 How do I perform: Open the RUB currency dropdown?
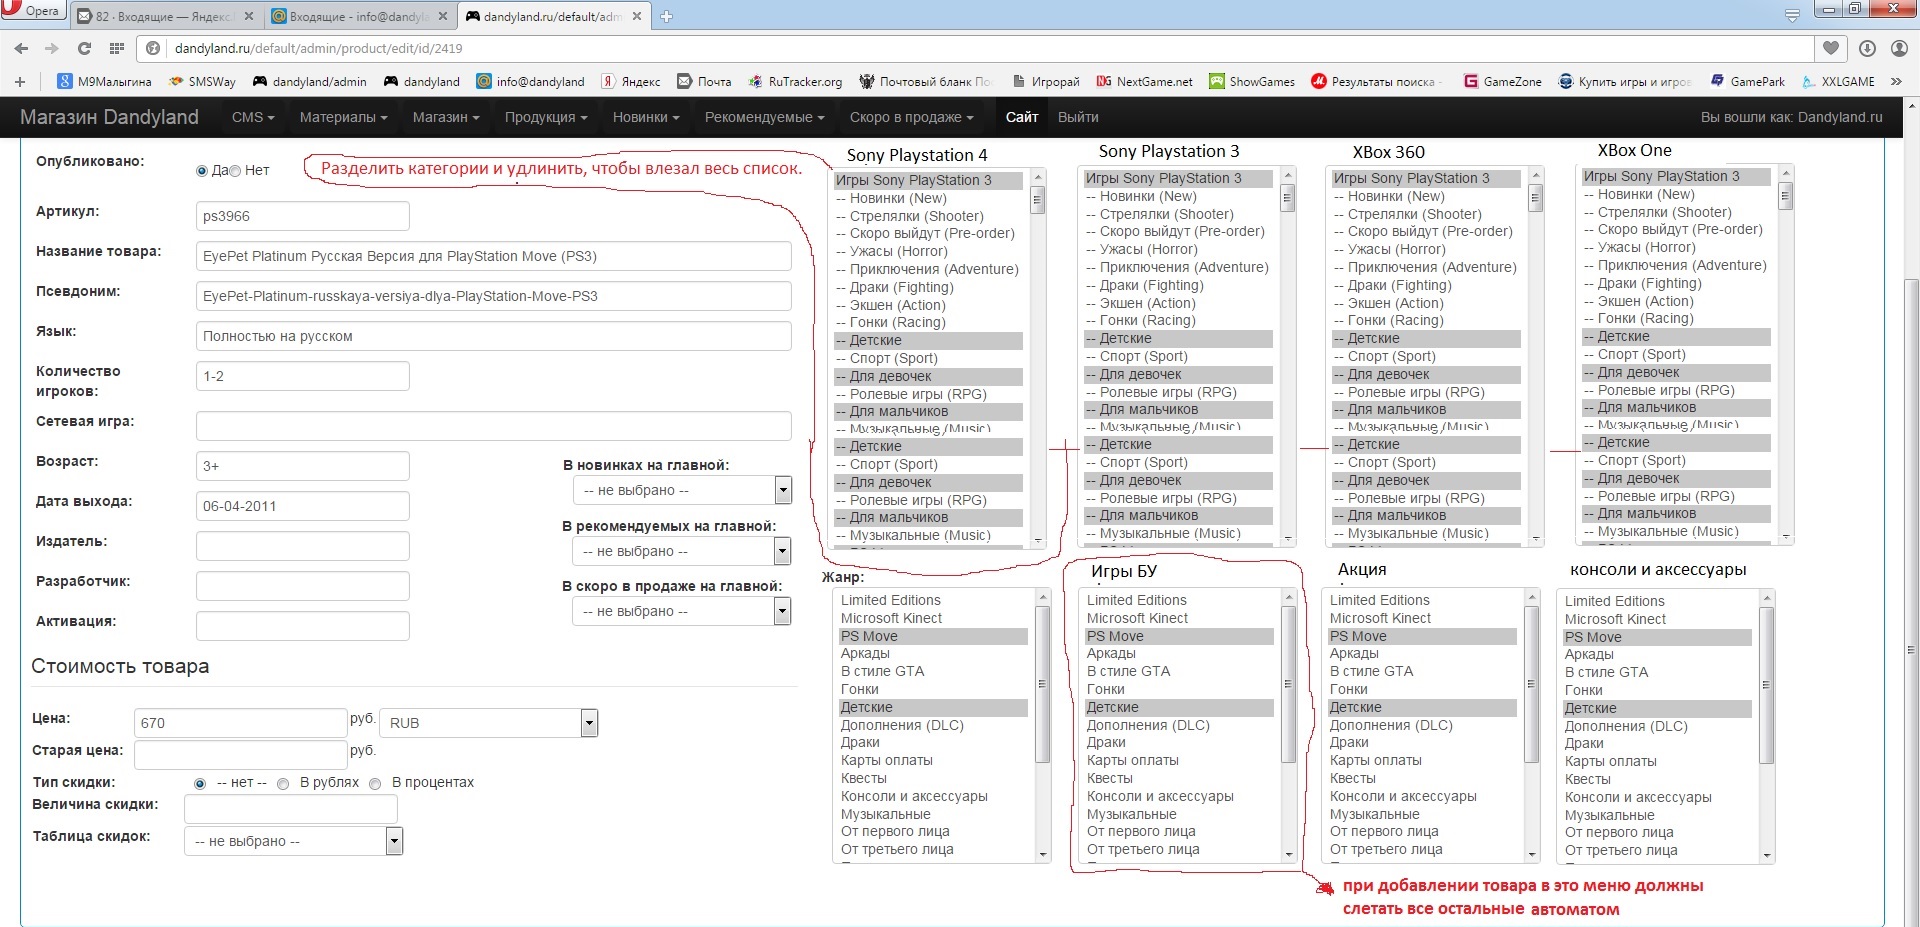coord(488,723)
